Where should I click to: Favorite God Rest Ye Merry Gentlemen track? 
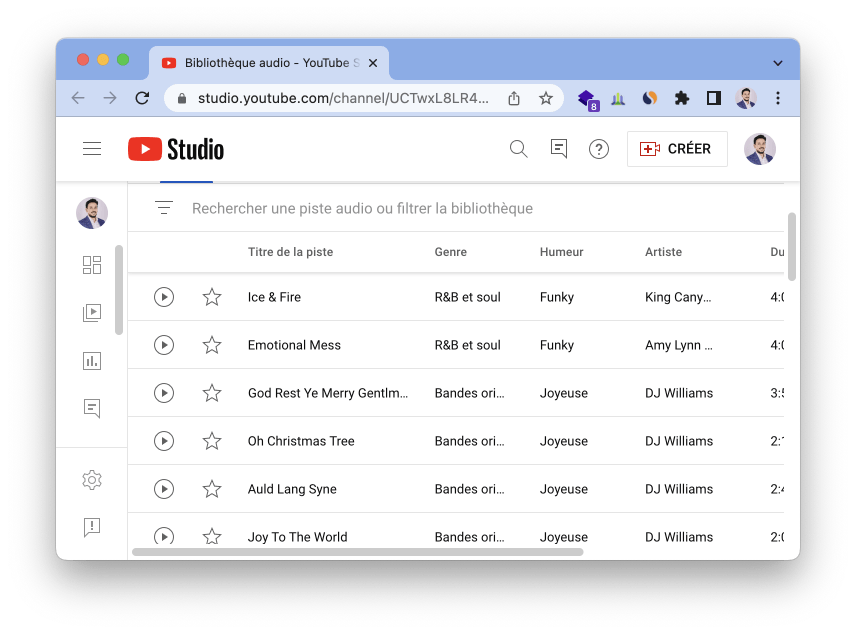pyautogui.click(x=212, y=393)
